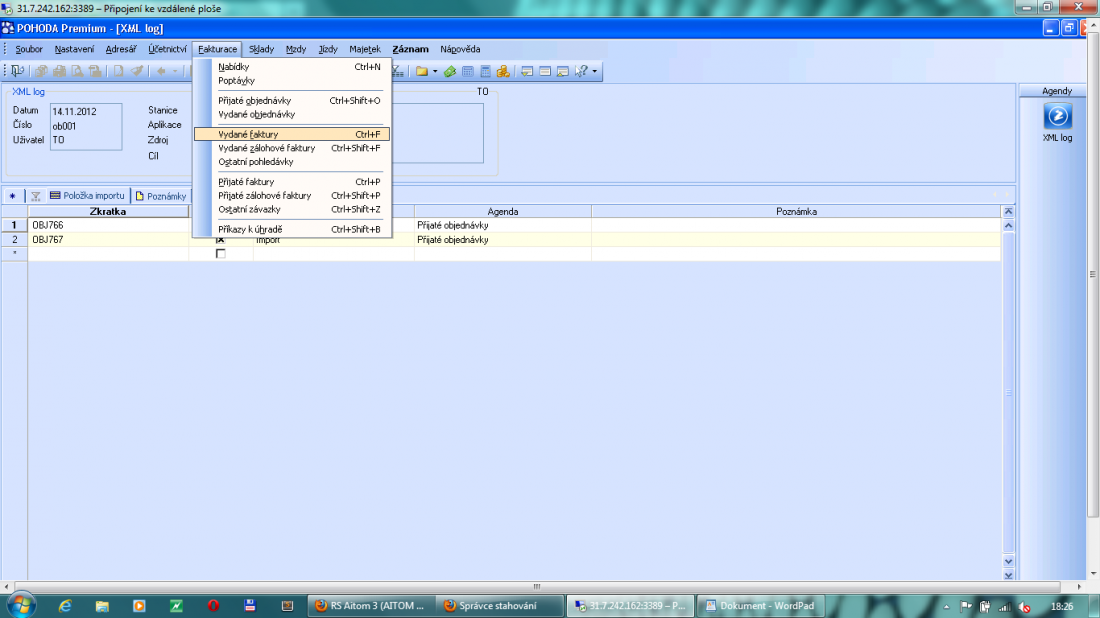Toggle checkbox in OBJ767 row

coord(221,240)
